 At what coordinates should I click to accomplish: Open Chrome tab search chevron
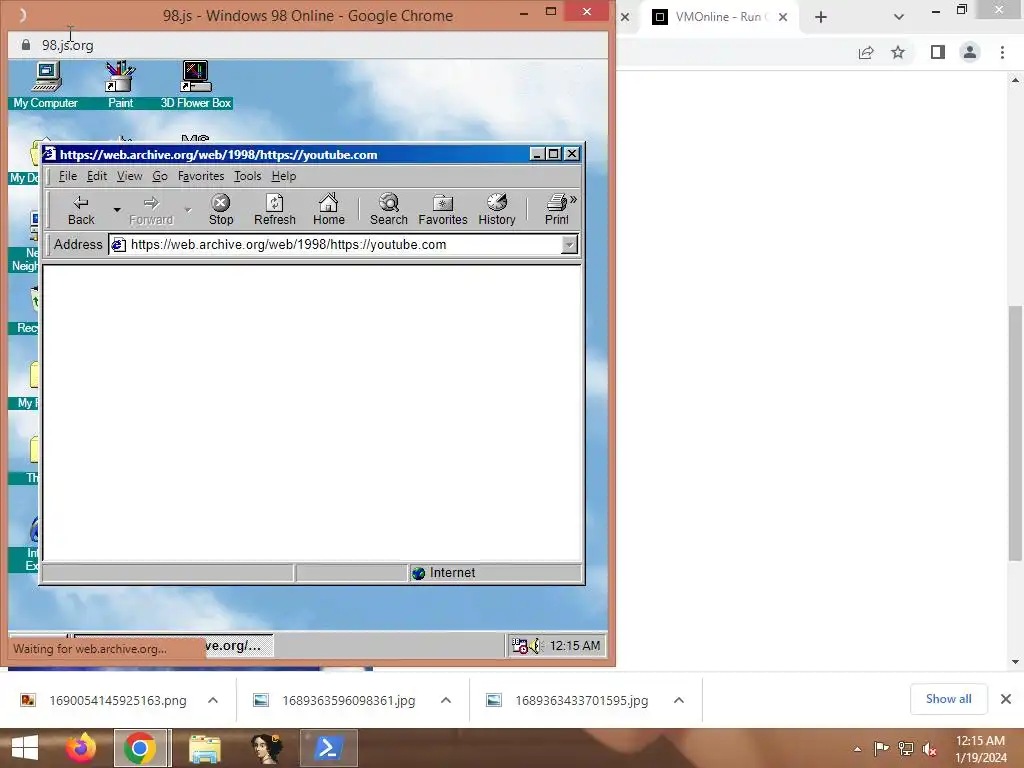[899, 17]
